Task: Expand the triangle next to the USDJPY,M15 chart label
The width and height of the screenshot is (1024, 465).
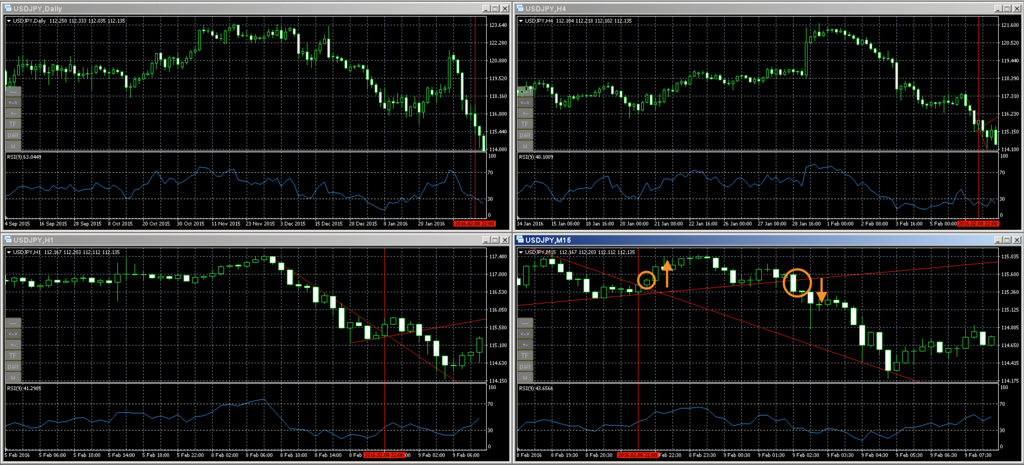Action: (520, 251)
